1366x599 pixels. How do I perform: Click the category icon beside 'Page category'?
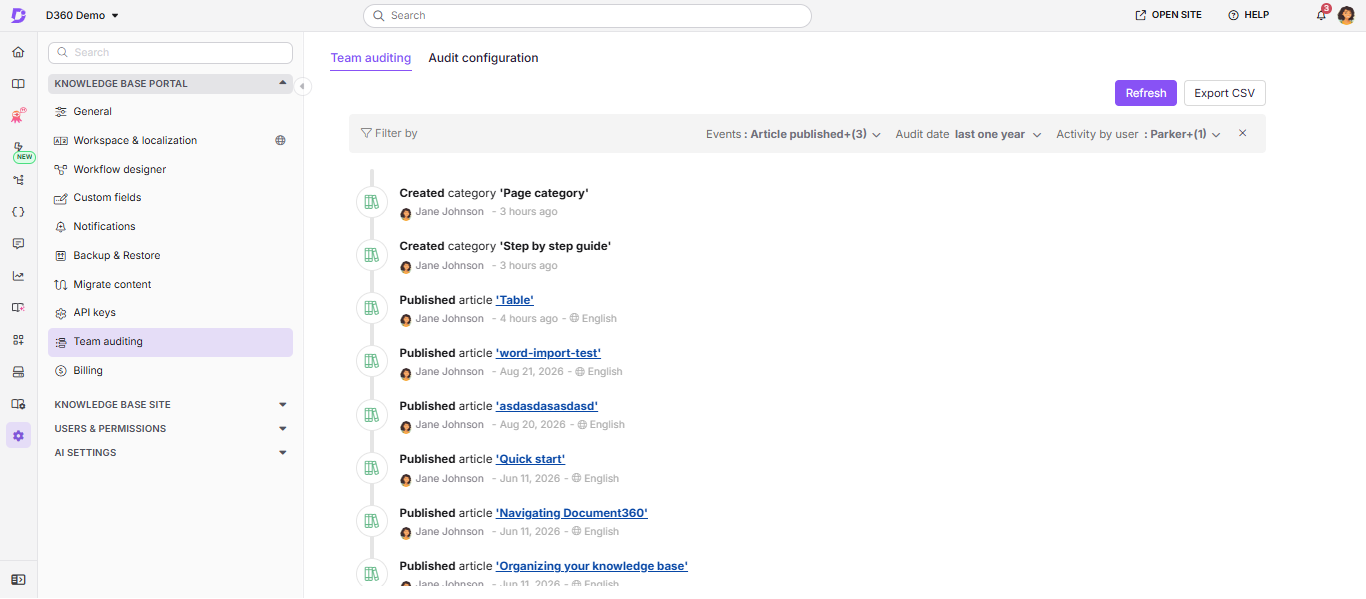(x=372, y=202)
